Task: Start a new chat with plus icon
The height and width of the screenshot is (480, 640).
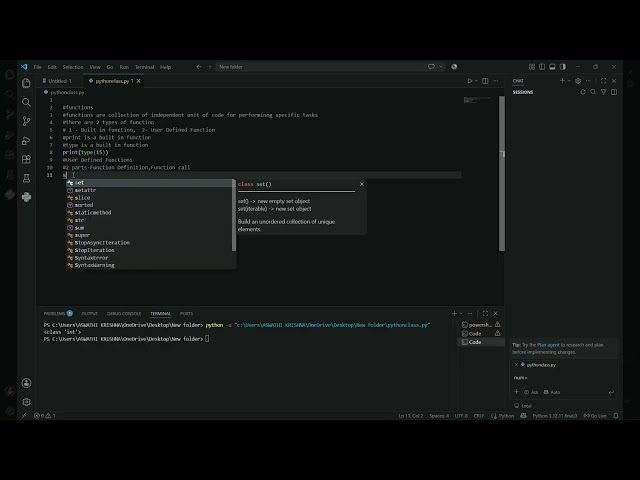Action: (x=562, y=81)
